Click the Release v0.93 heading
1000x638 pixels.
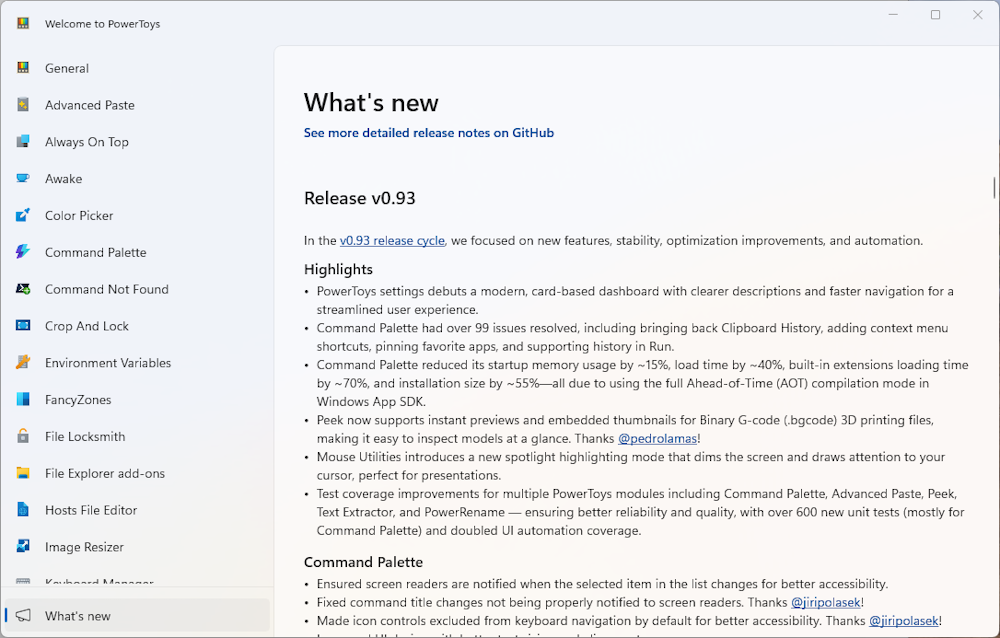point(360,198)
